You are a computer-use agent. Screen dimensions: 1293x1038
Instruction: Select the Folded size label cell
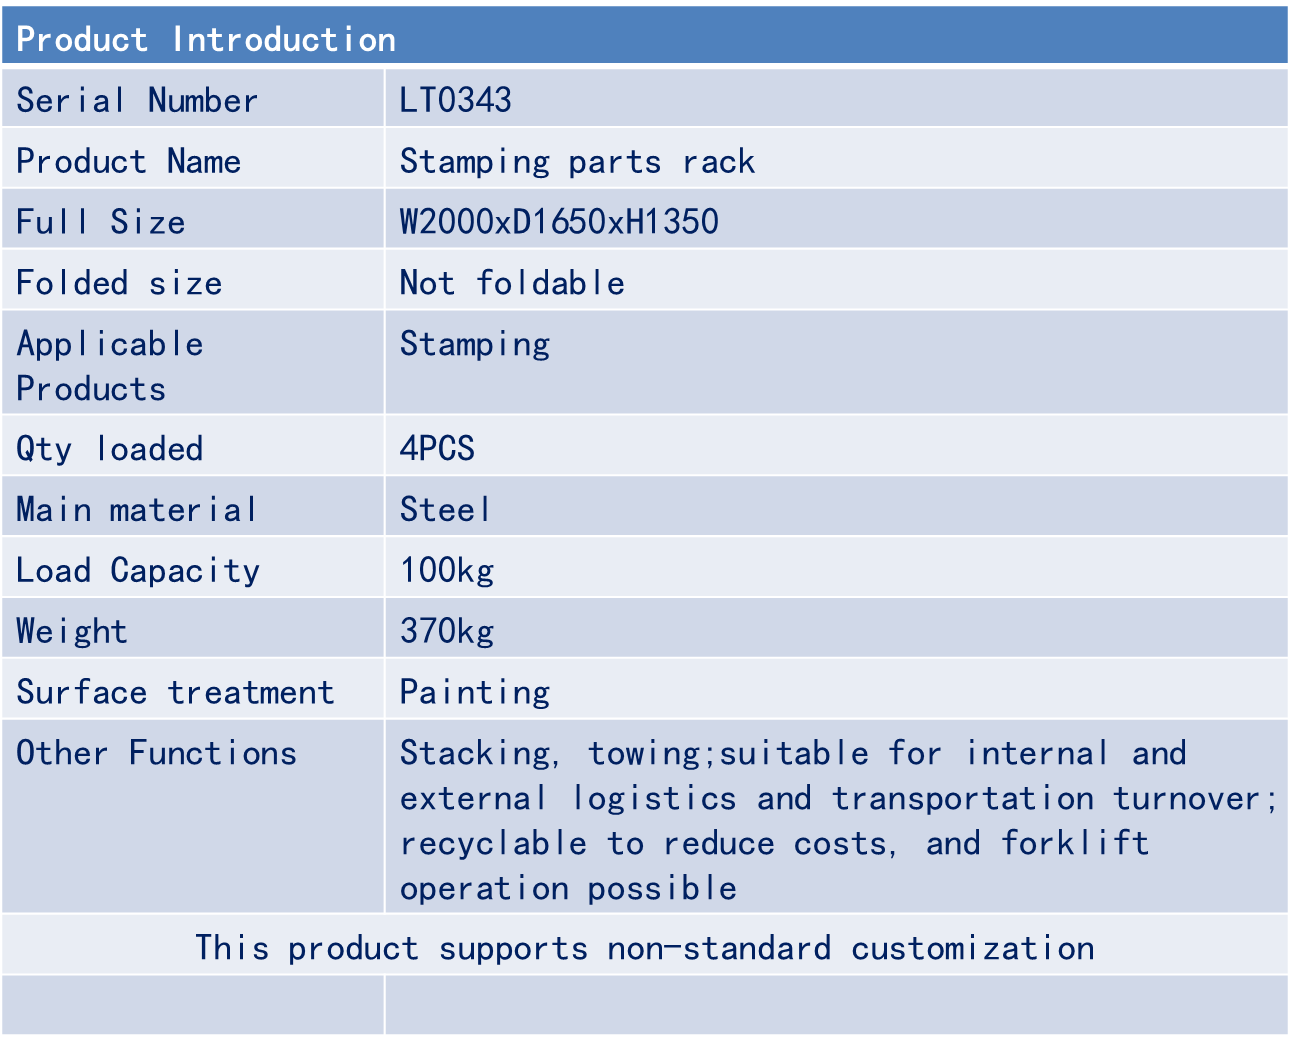pyautogui.click(x=119, y=283)
